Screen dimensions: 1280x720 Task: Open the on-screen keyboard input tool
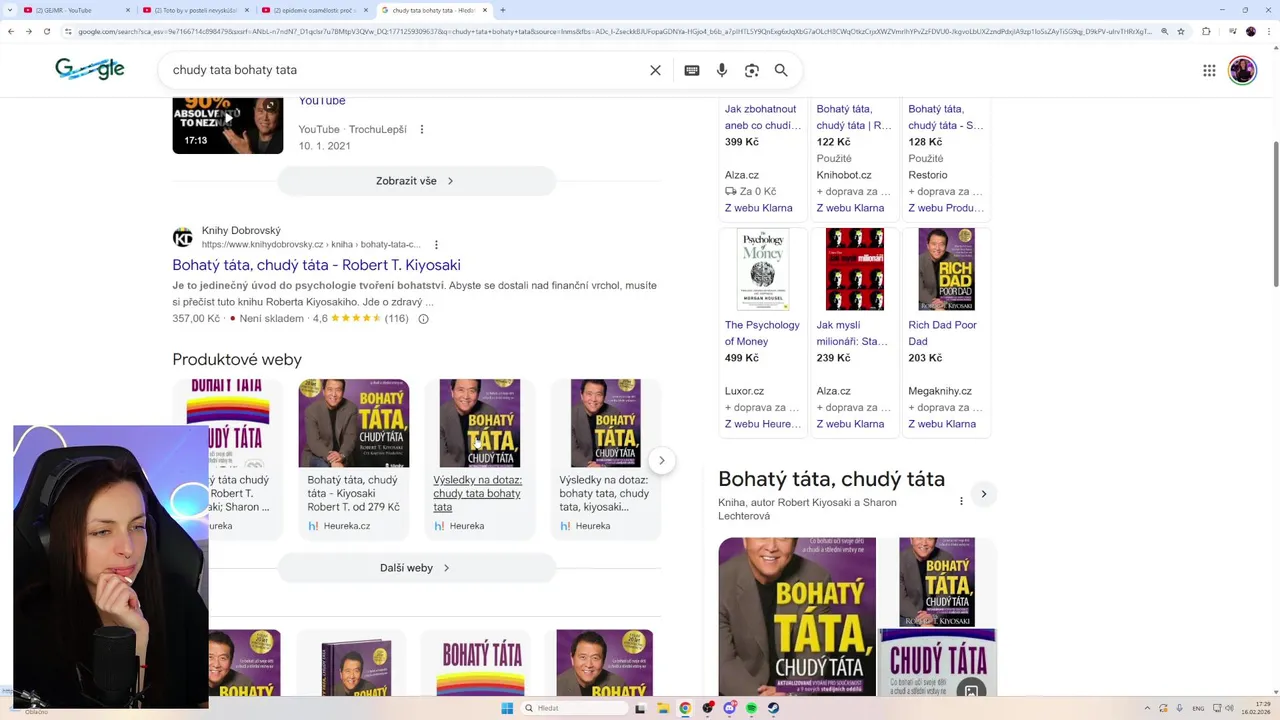click(x=692, y=70)
